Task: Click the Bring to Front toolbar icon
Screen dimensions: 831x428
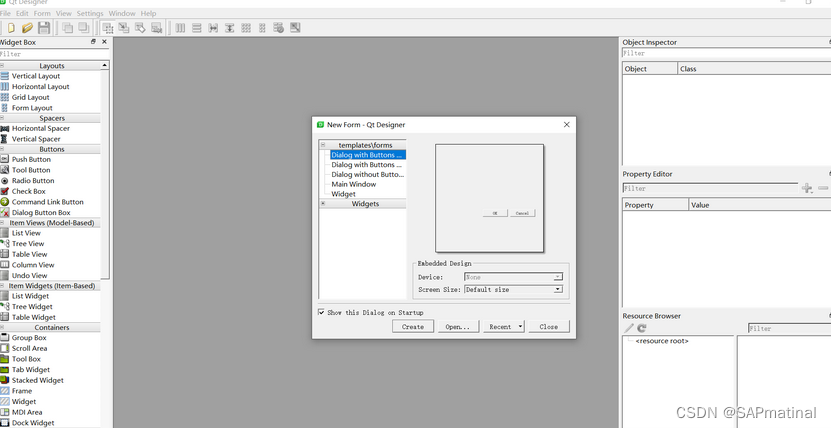Action: [84, 28]
